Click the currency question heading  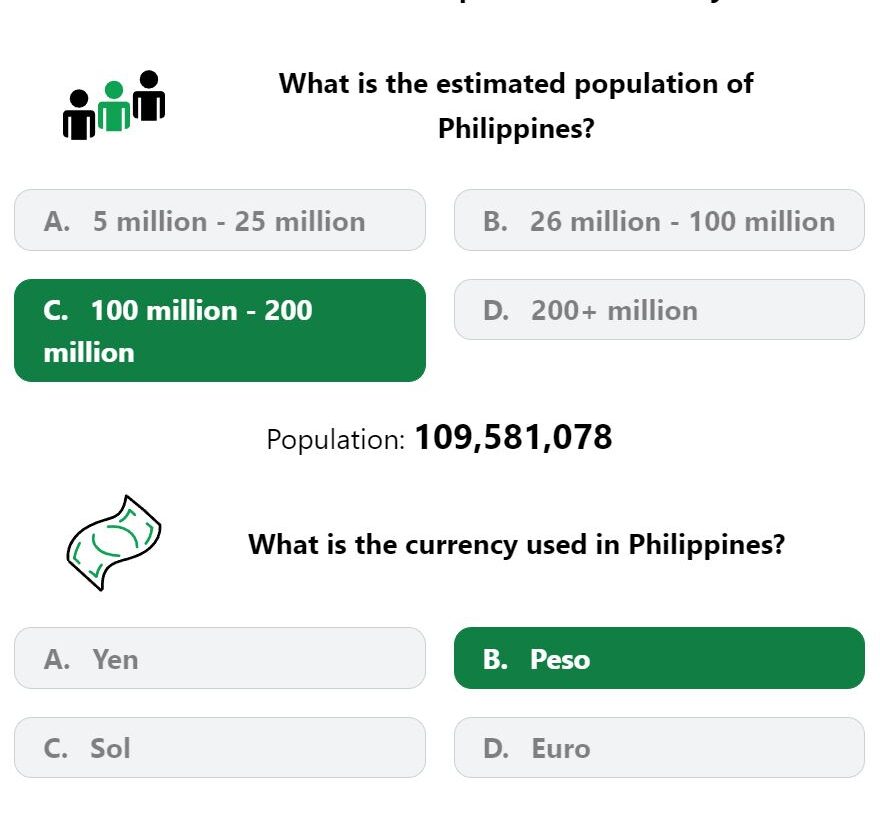tap(516, 544)
